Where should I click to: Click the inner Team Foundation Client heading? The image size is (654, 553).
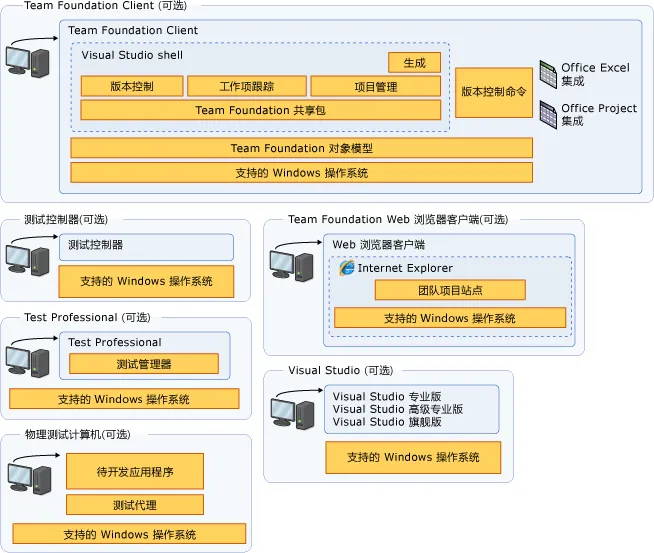point(133,30)
